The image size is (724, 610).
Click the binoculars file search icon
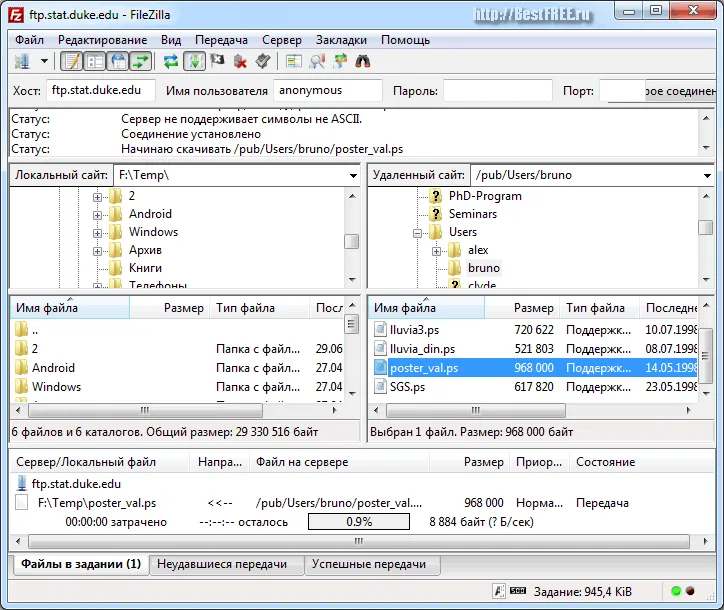pyautogui.click(x=362, y=61)
